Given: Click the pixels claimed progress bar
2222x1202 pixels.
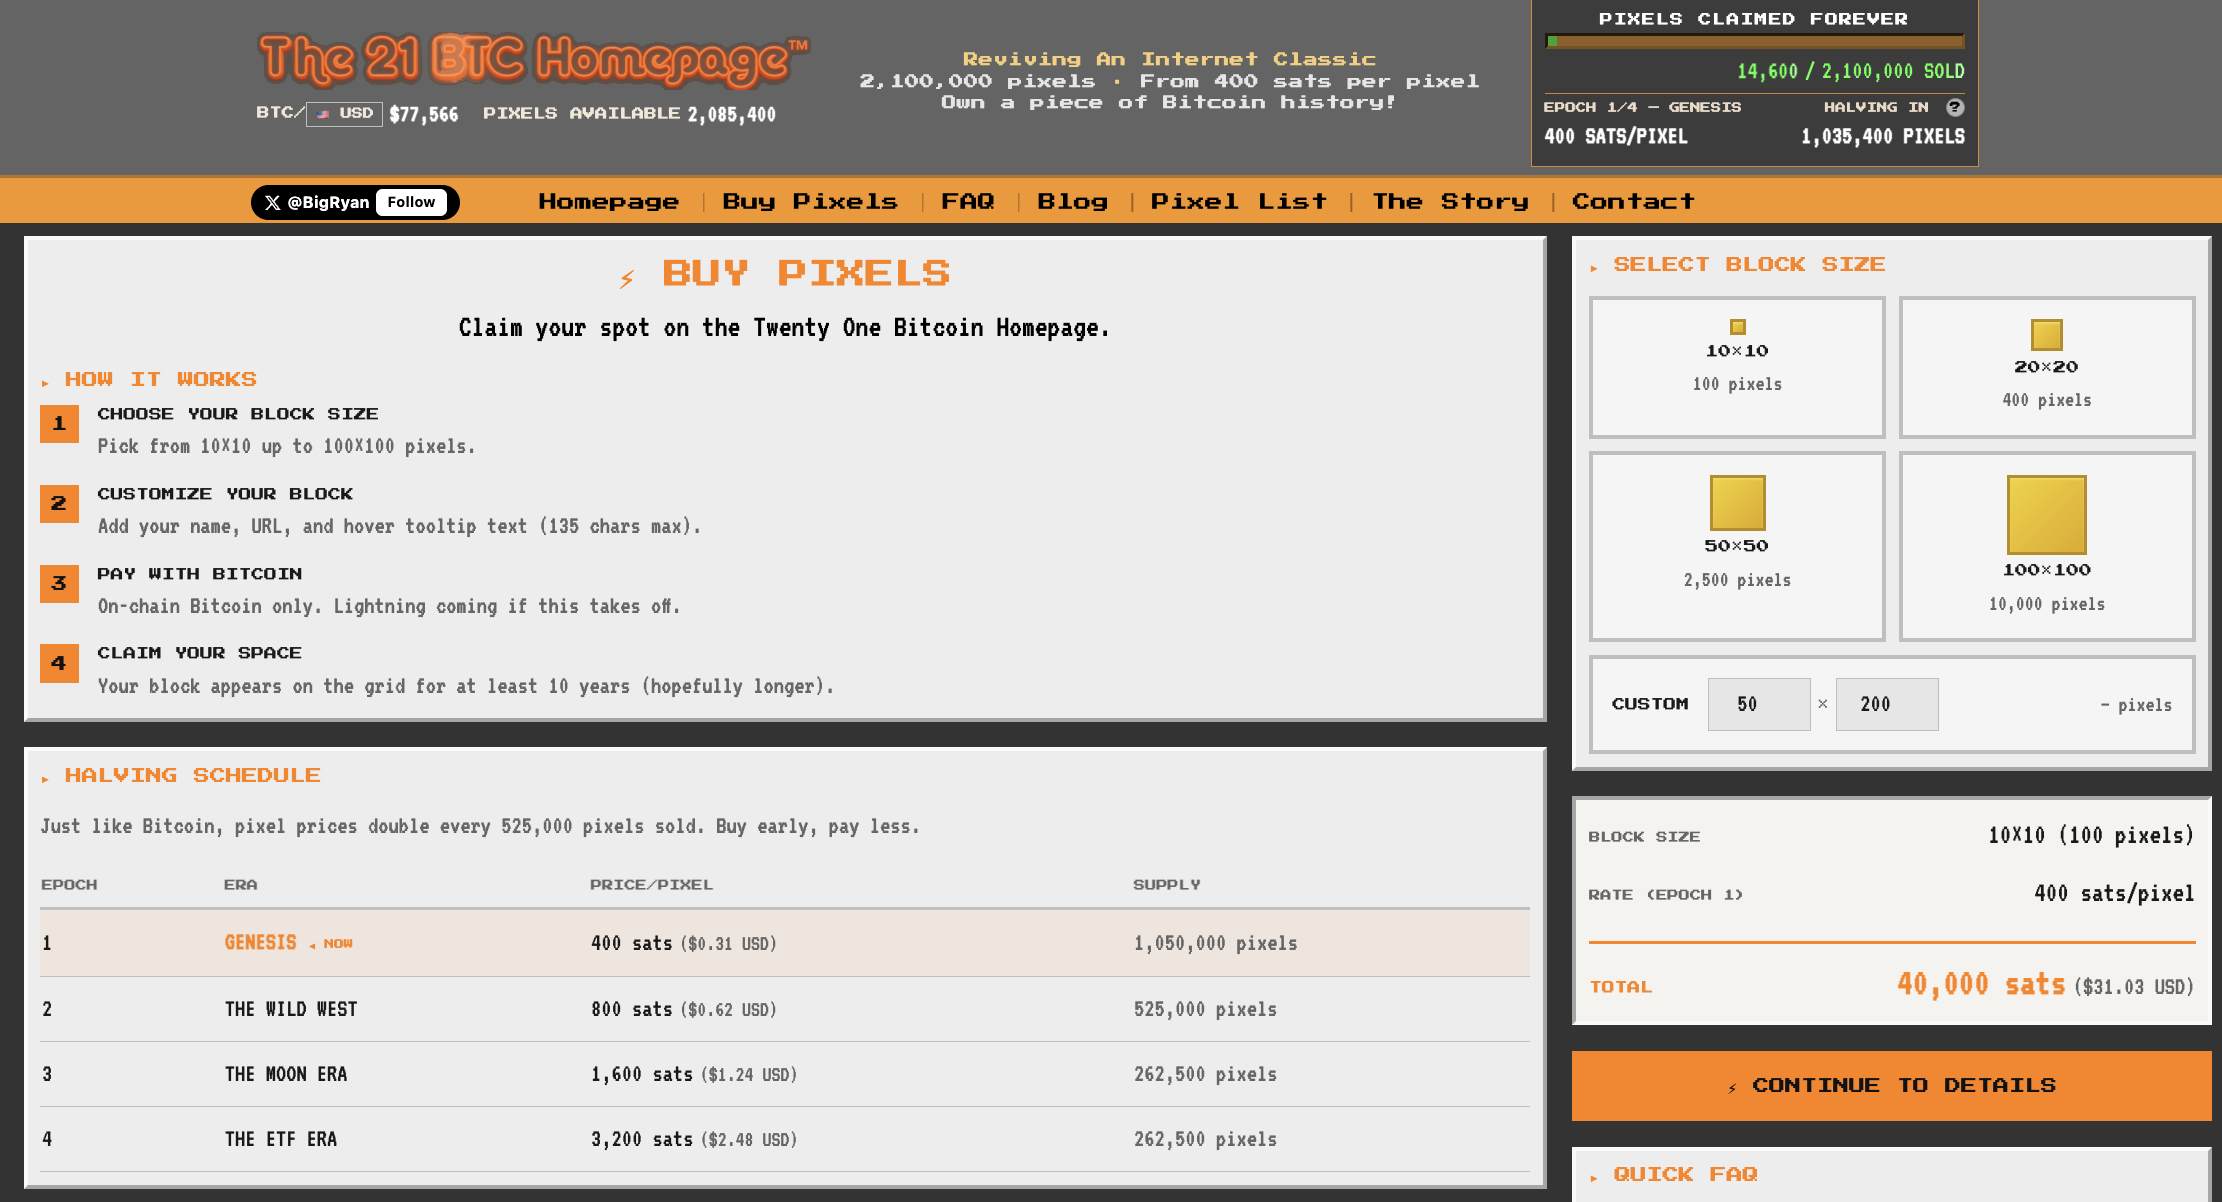Looking at the screenshot, I should pos(1754,42).
